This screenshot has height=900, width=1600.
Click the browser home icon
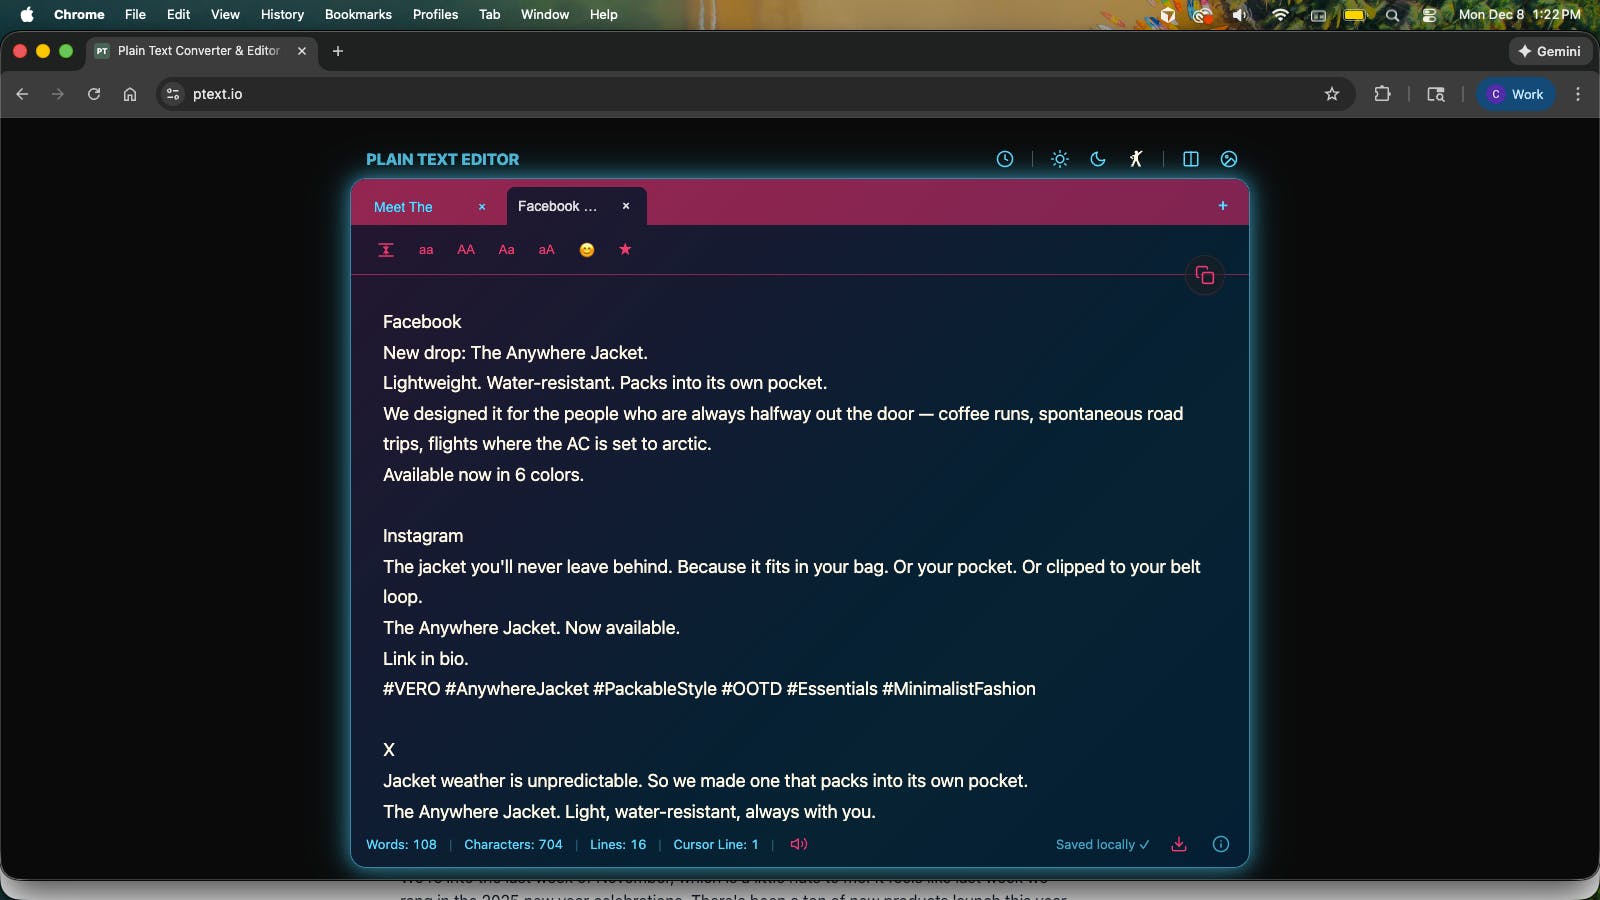(x=130, y=94)
